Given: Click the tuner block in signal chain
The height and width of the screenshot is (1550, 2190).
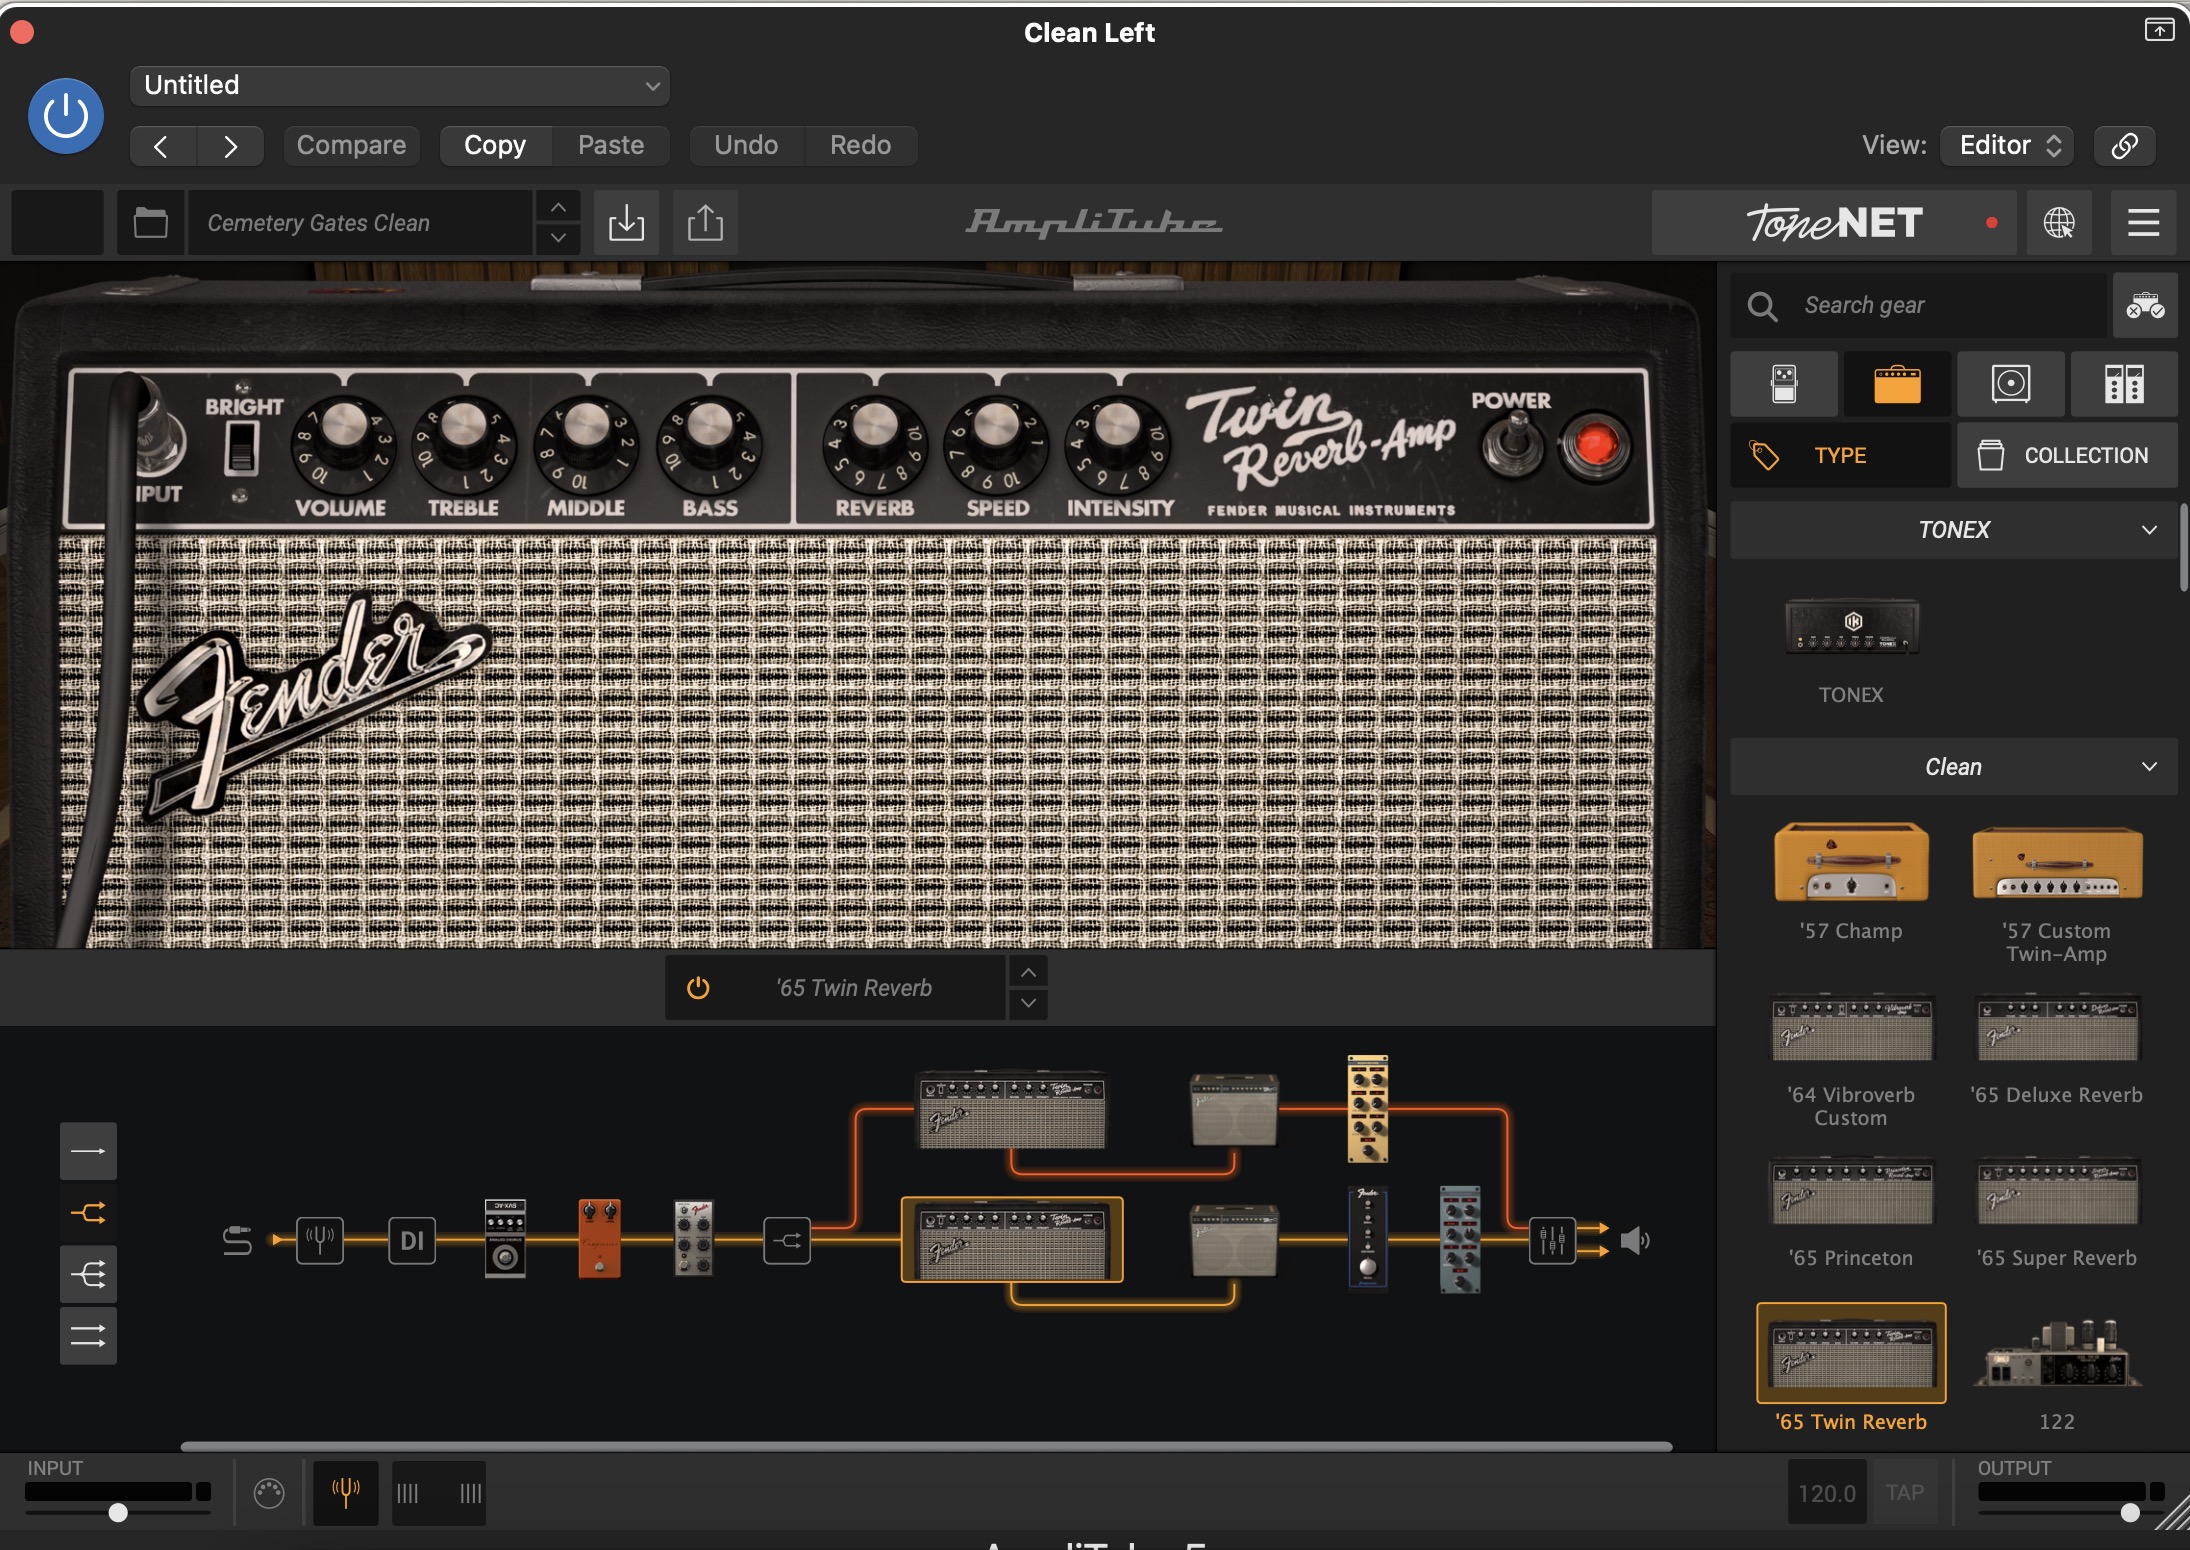Looking at the screenshot, I should pyautogui.click(x=320, y=1241).
